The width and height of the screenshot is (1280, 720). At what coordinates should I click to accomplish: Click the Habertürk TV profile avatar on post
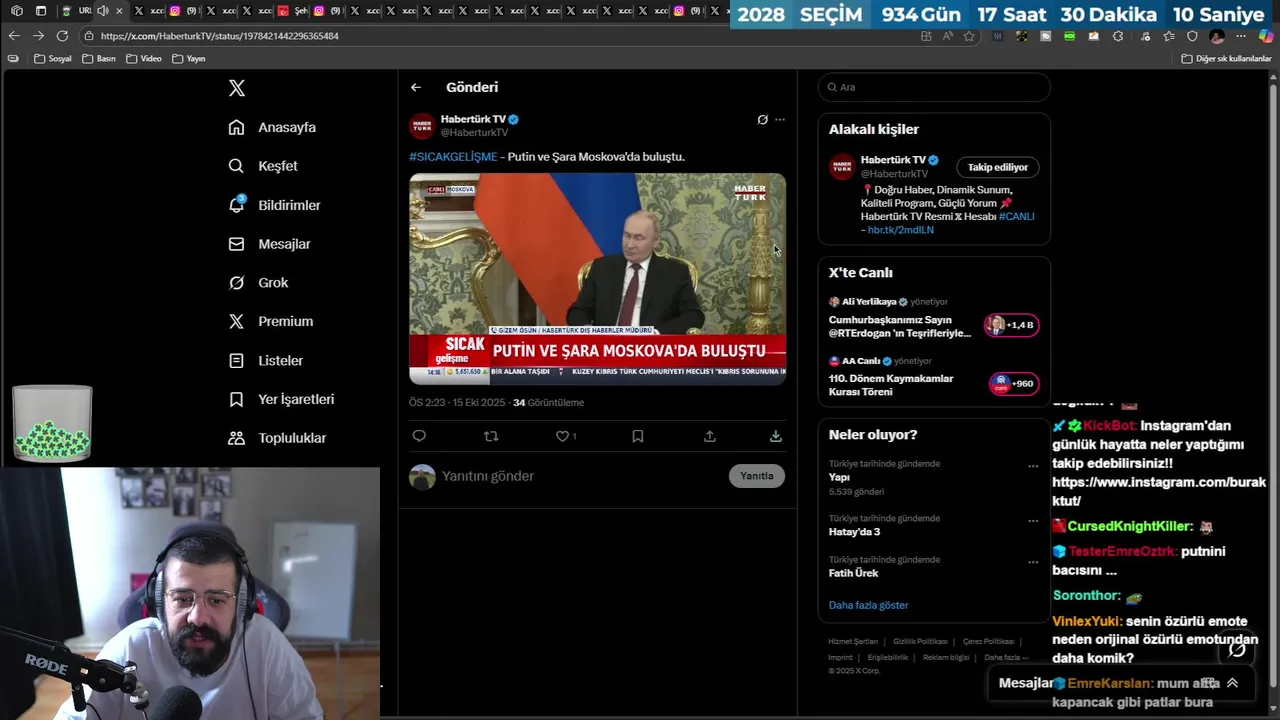[x=422, y=125]
